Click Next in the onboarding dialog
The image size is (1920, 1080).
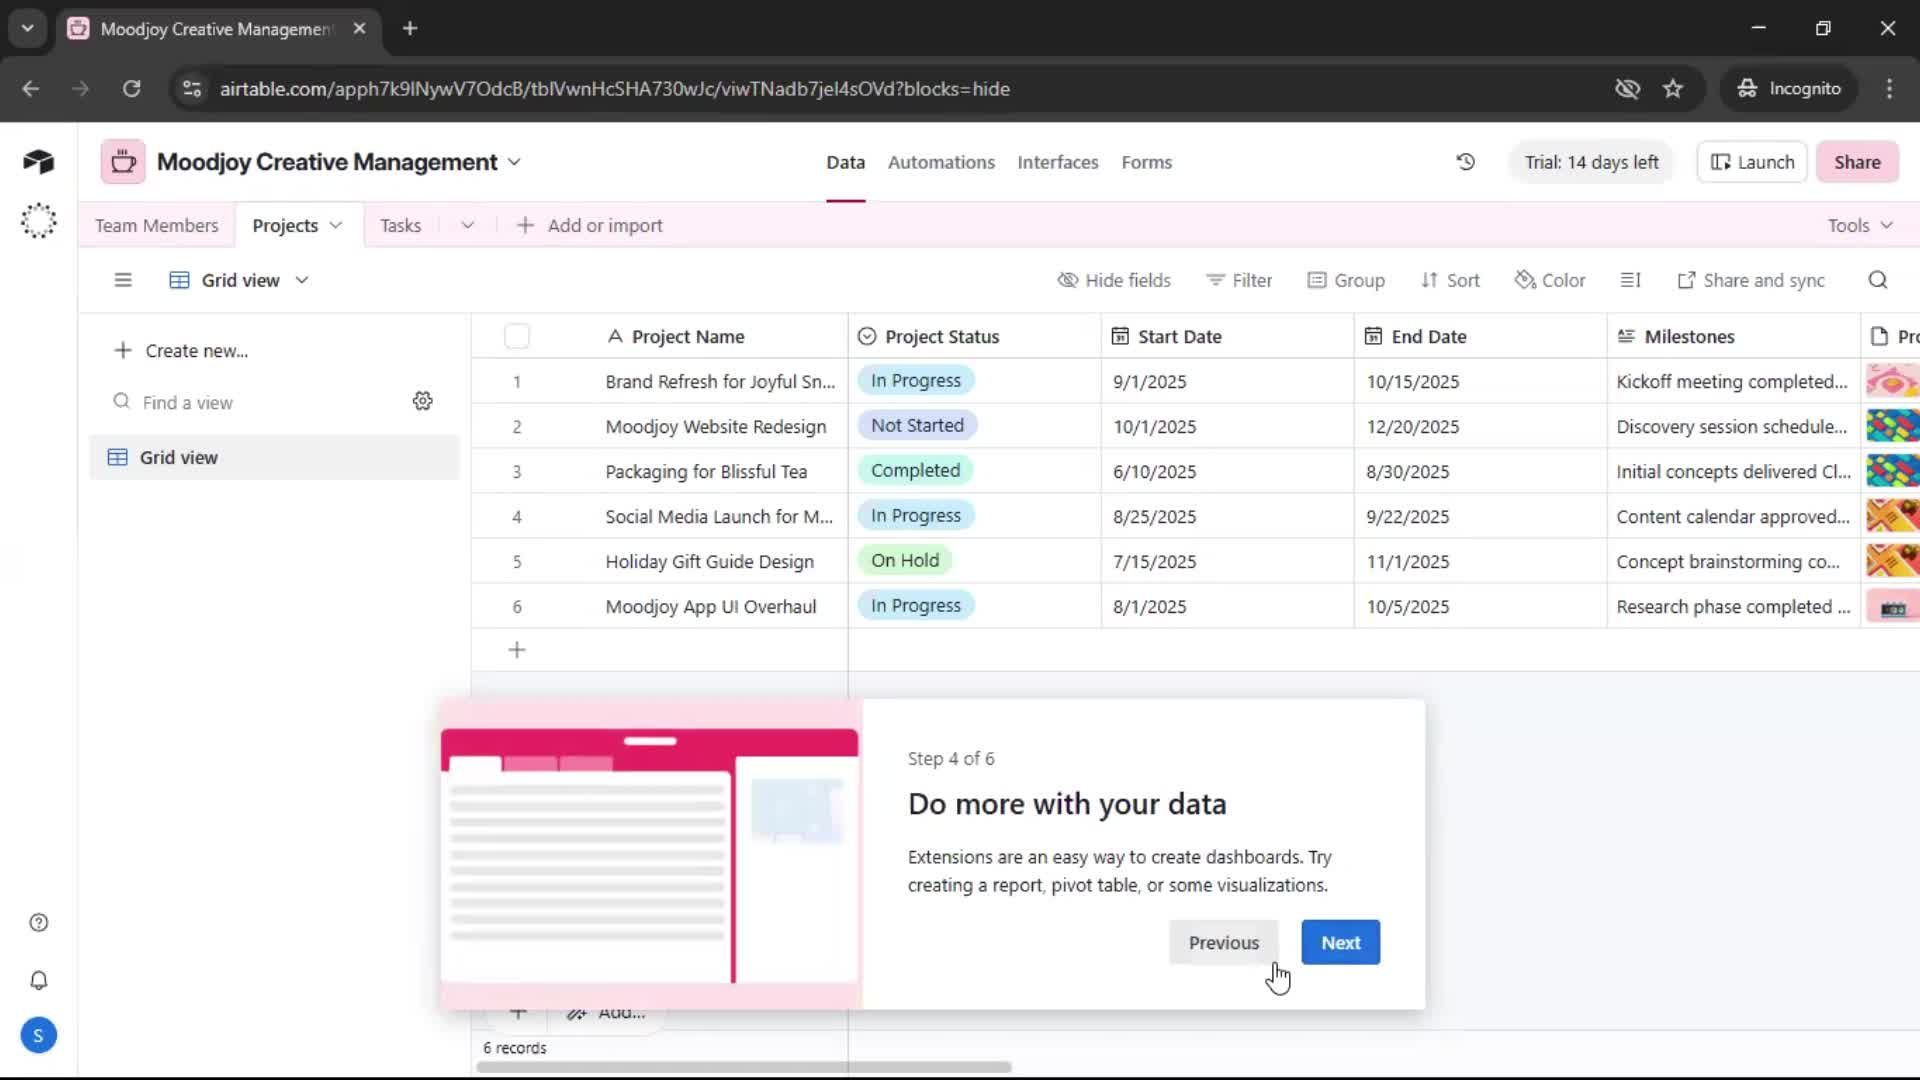(x=1341, y=942)
